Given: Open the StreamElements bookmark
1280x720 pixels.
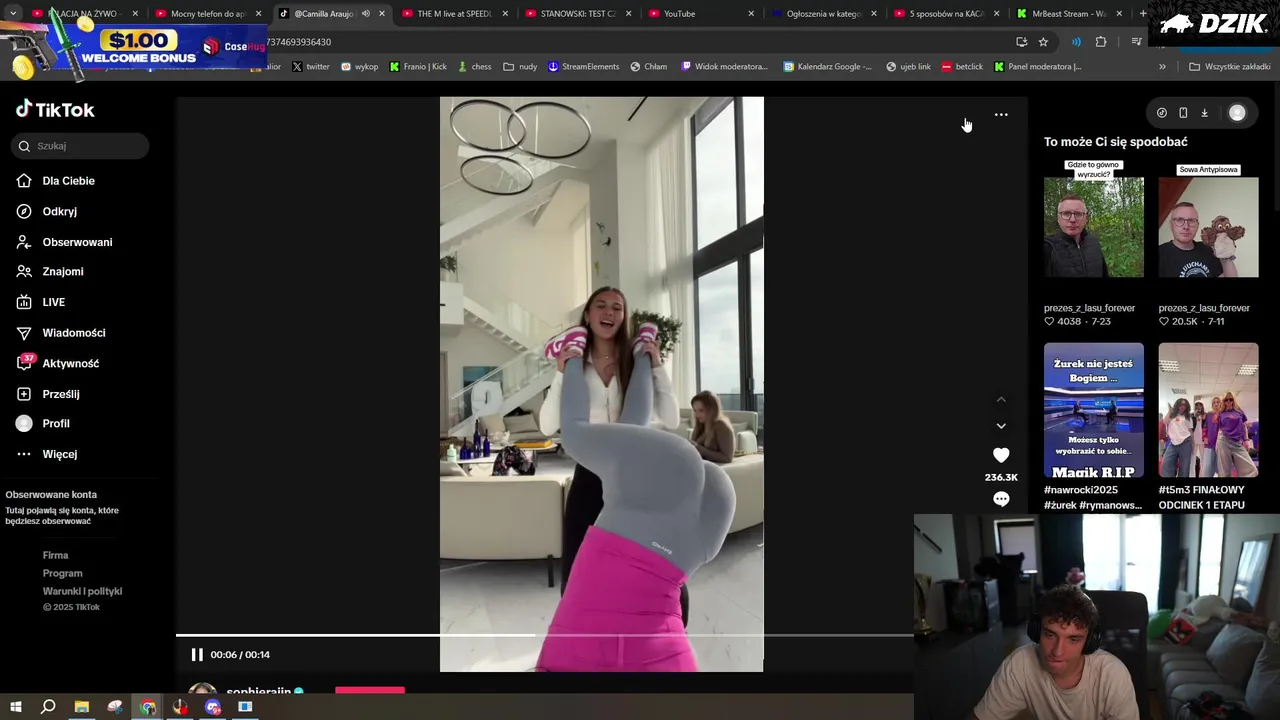Looking at the screenshot, I should click(x=583, y=67).
